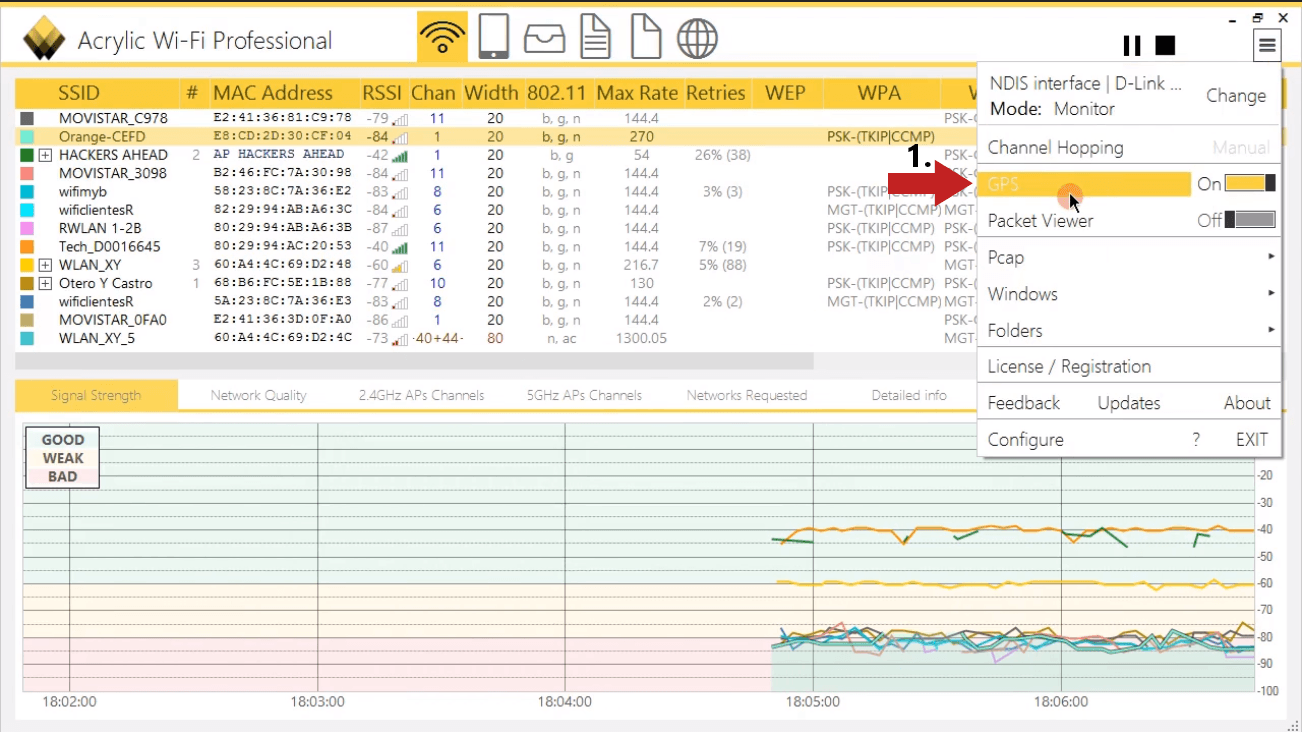Open the Folders submenu

click(x=1129, y=330)
